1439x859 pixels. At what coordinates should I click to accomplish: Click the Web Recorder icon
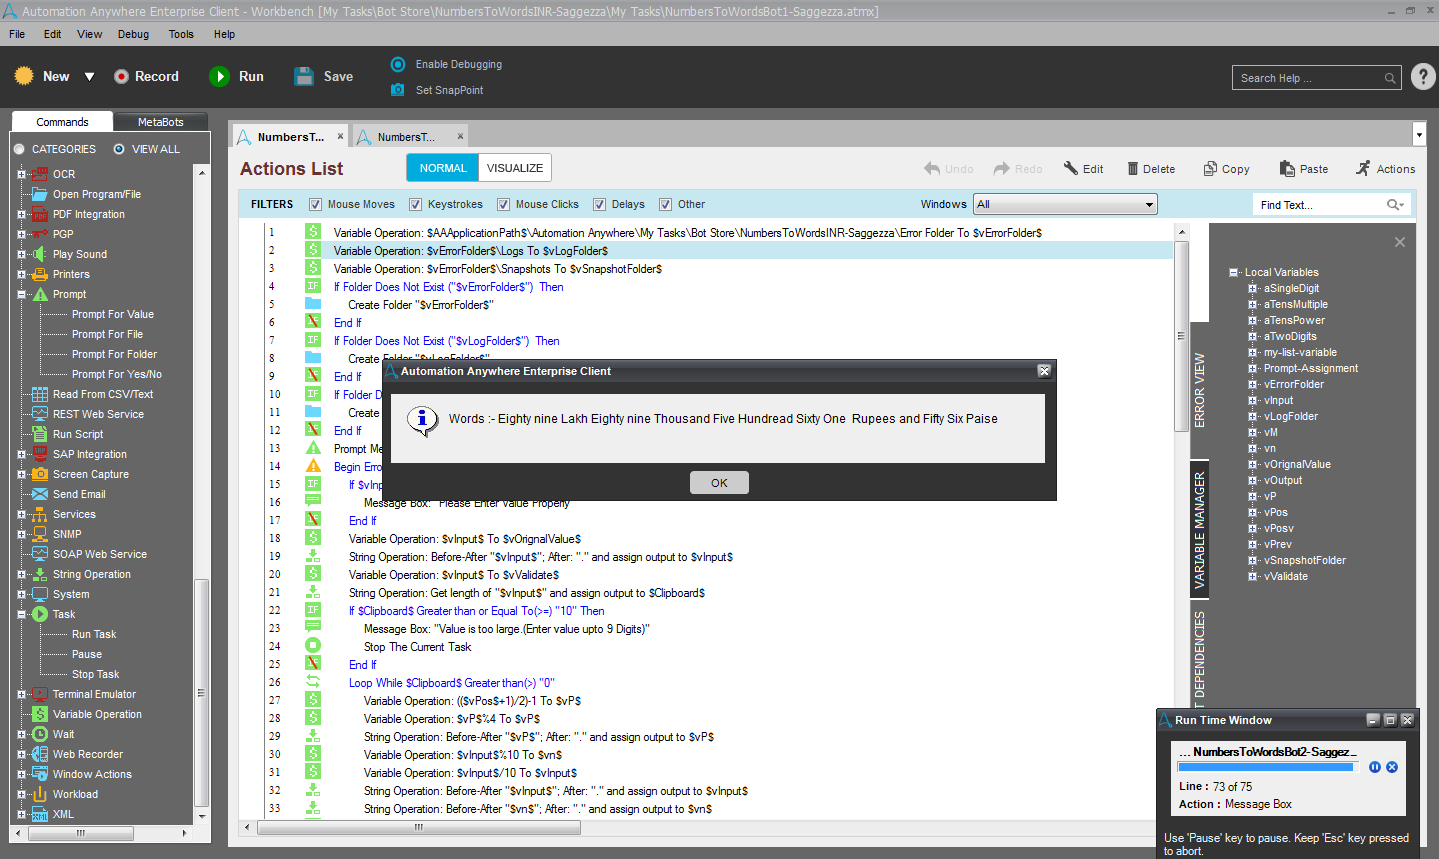click(39, 754)
